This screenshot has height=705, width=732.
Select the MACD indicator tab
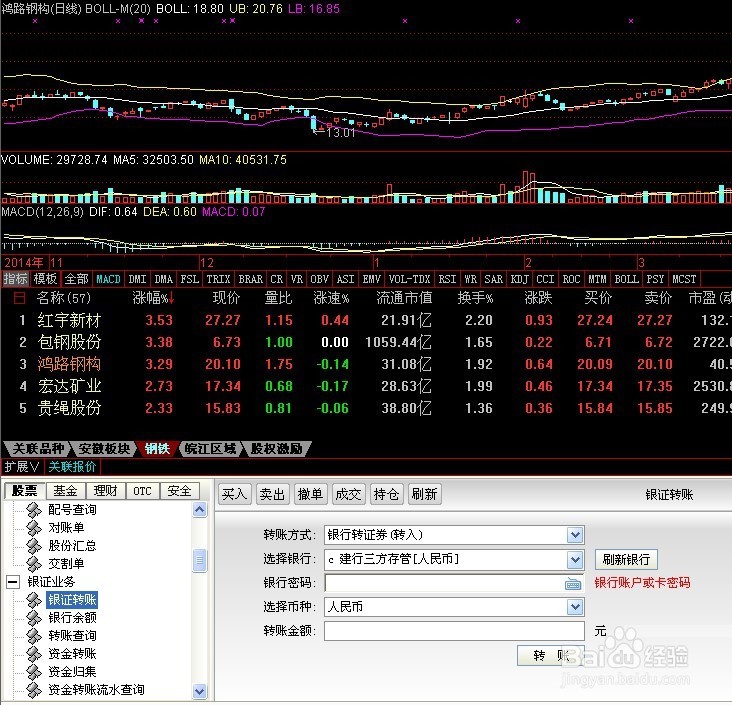pyautogui.click(x=108, y=279)
